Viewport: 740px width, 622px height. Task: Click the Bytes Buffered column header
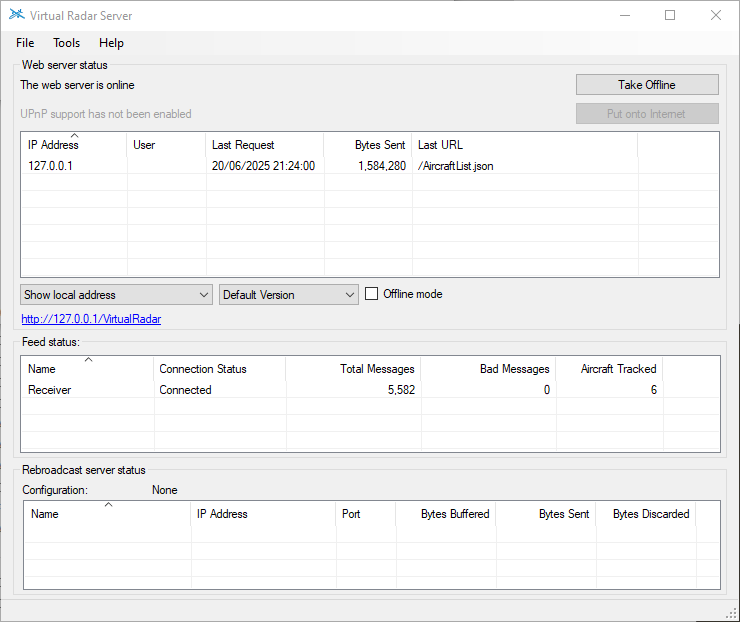(x=446, y=514)
